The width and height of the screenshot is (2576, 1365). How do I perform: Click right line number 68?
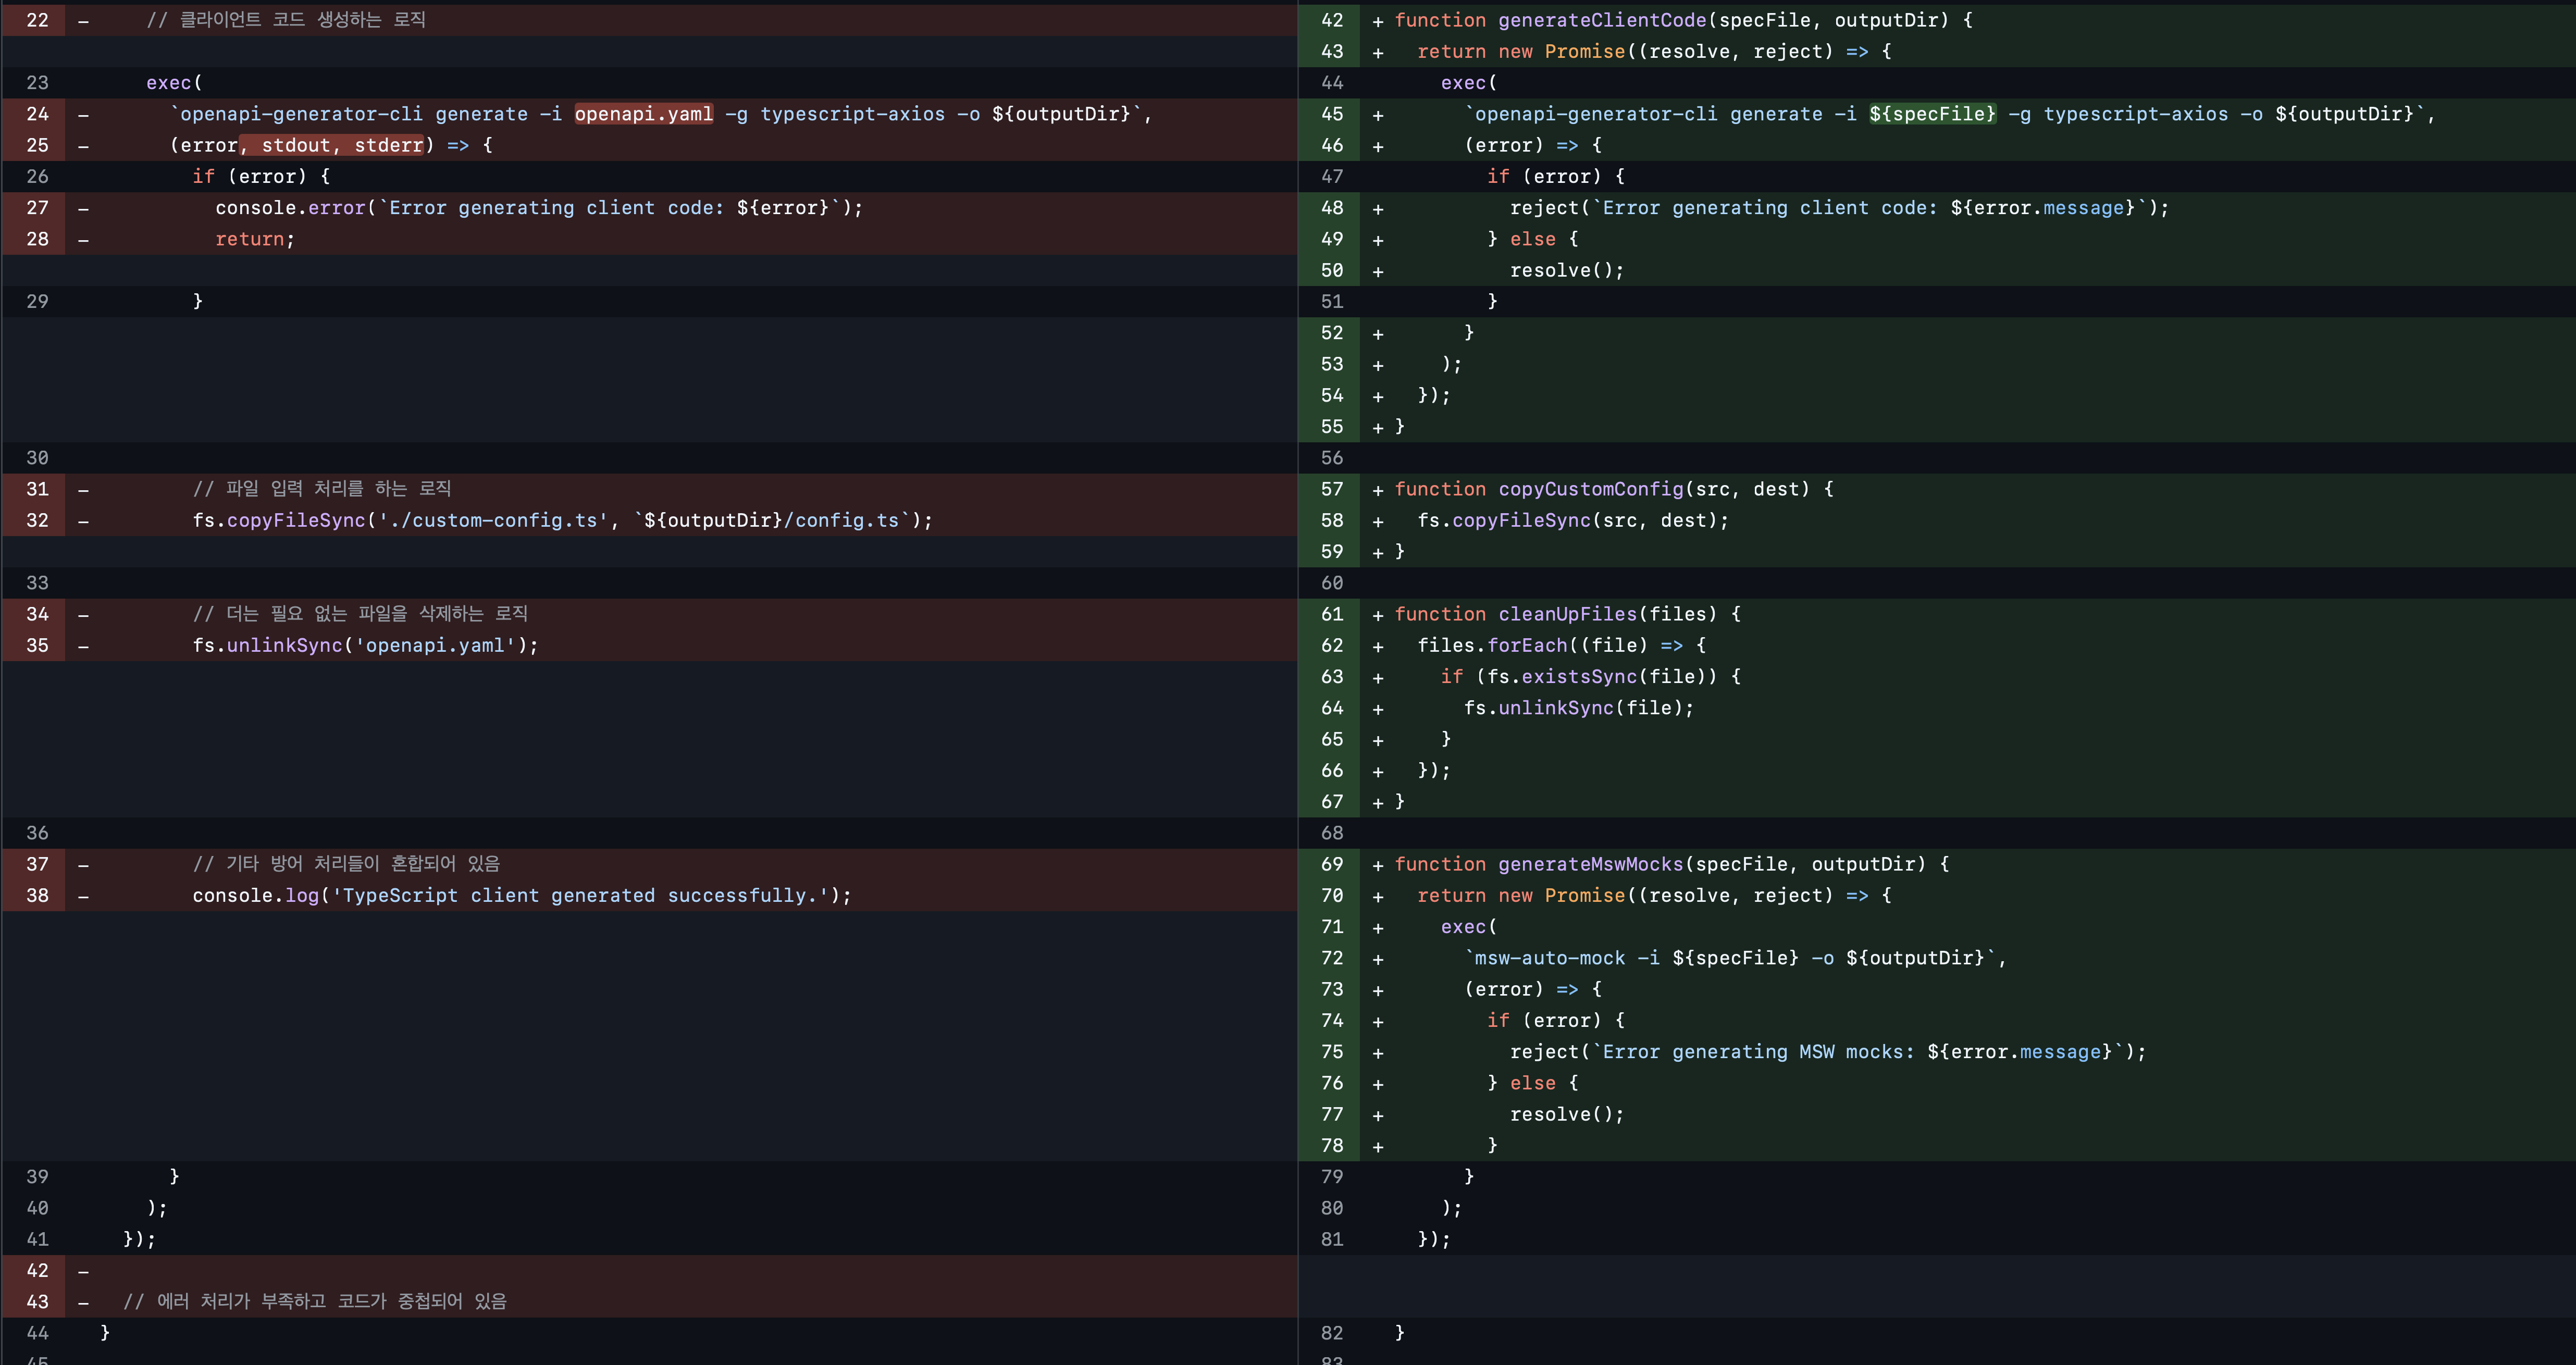[1332, 833]
